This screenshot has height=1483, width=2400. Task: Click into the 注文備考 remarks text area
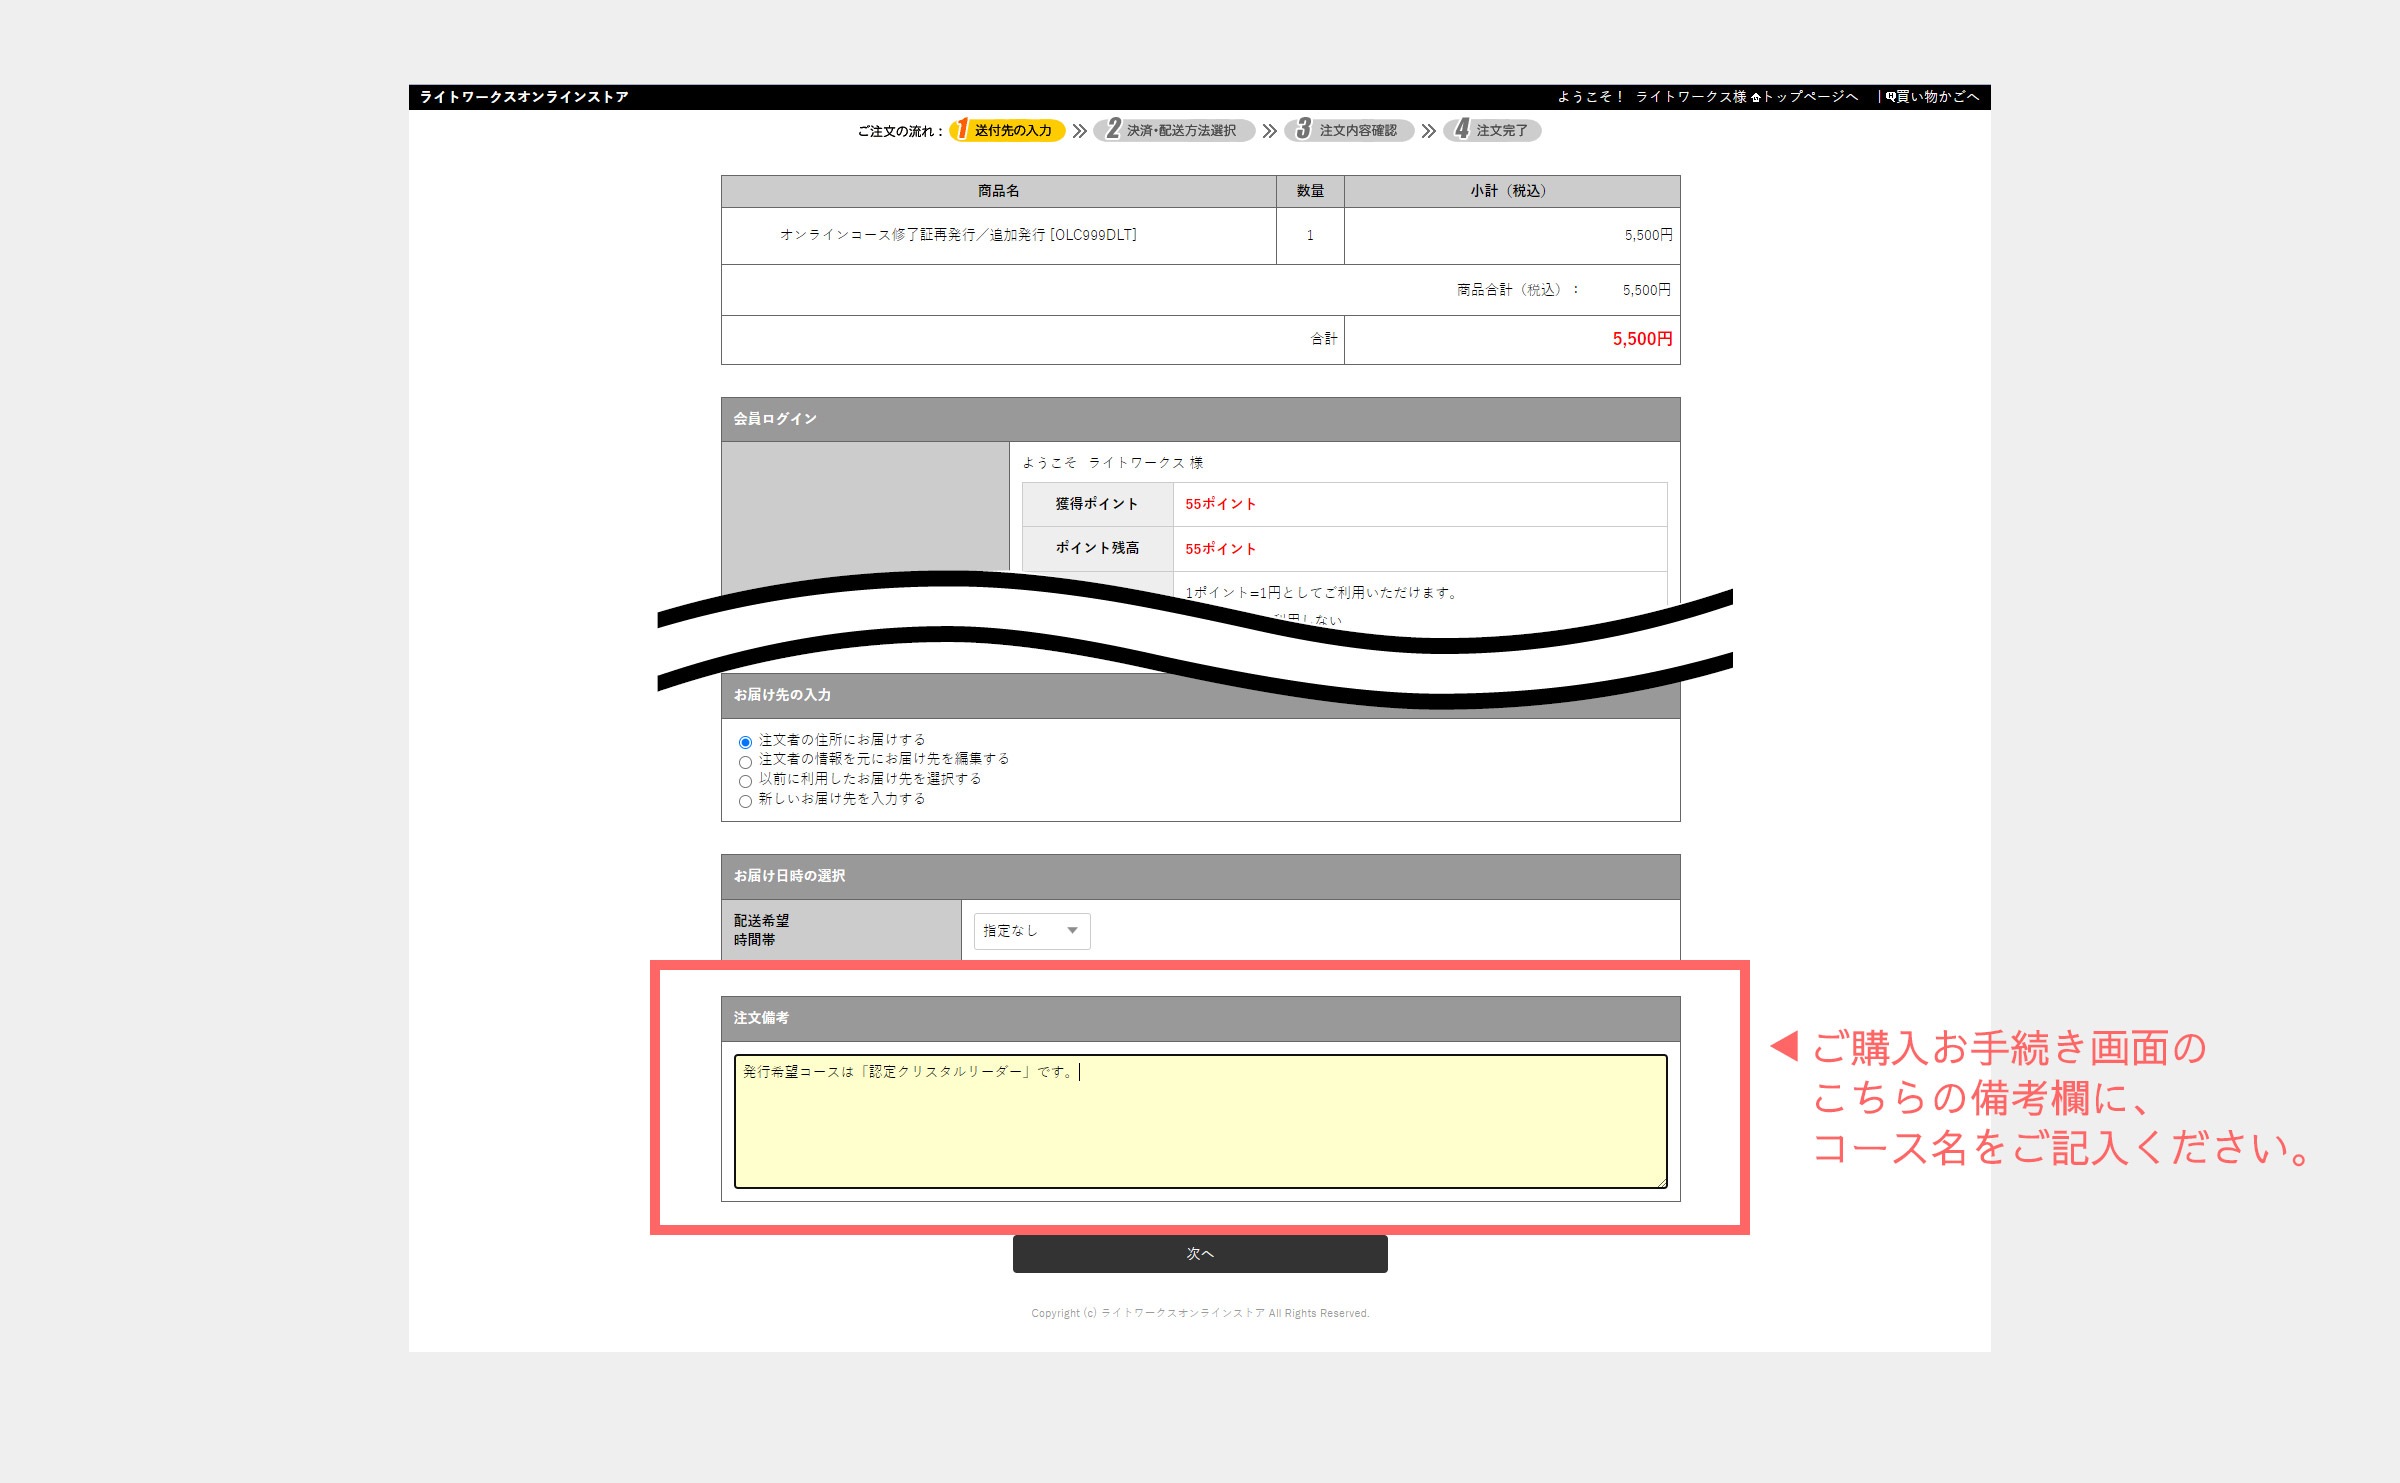point(1200,1121)
